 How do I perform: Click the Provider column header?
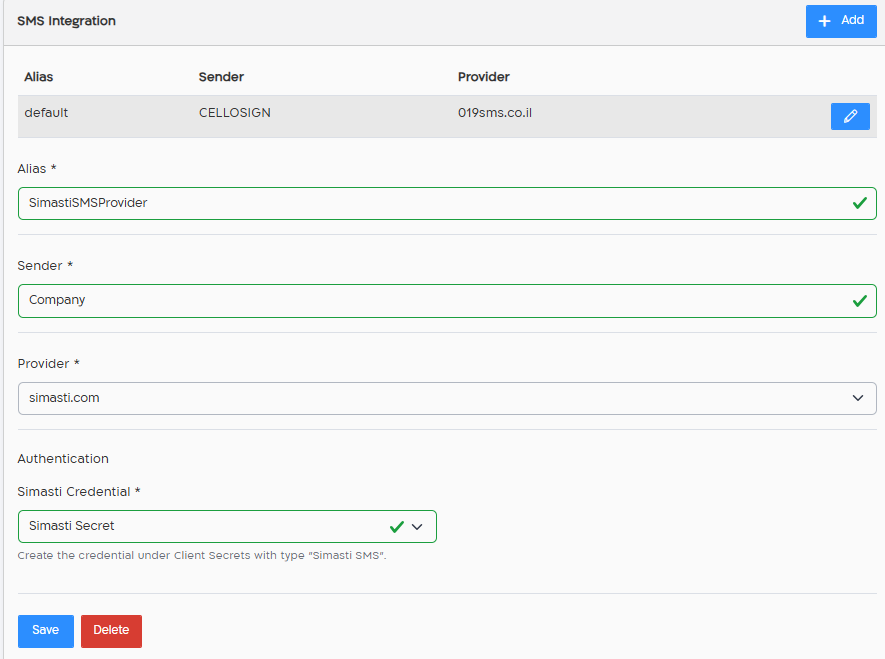(x=484, y=77)
